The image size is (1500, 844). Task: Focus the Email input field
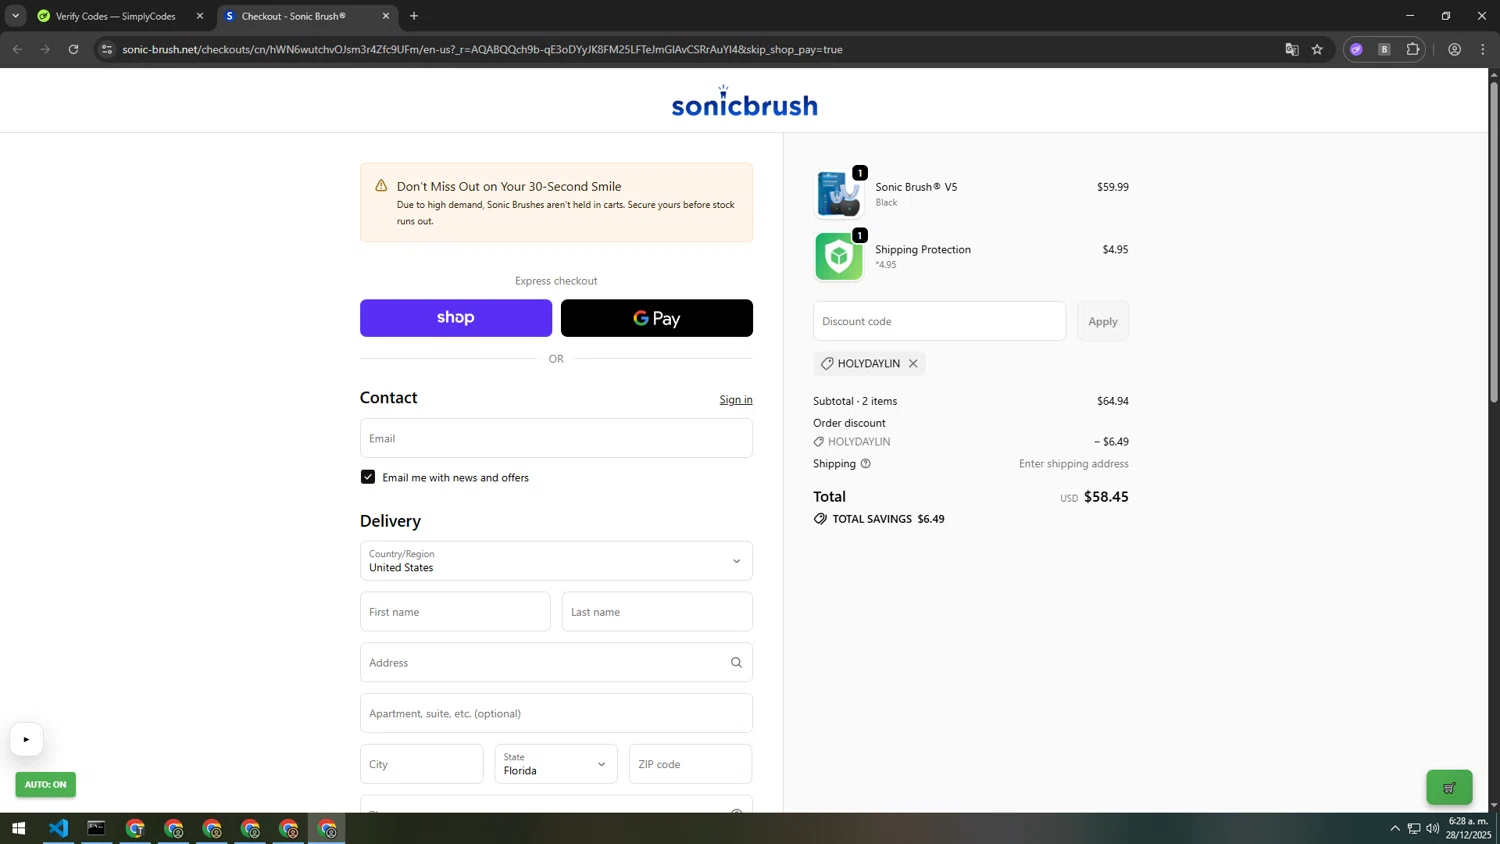coord(556,438)
